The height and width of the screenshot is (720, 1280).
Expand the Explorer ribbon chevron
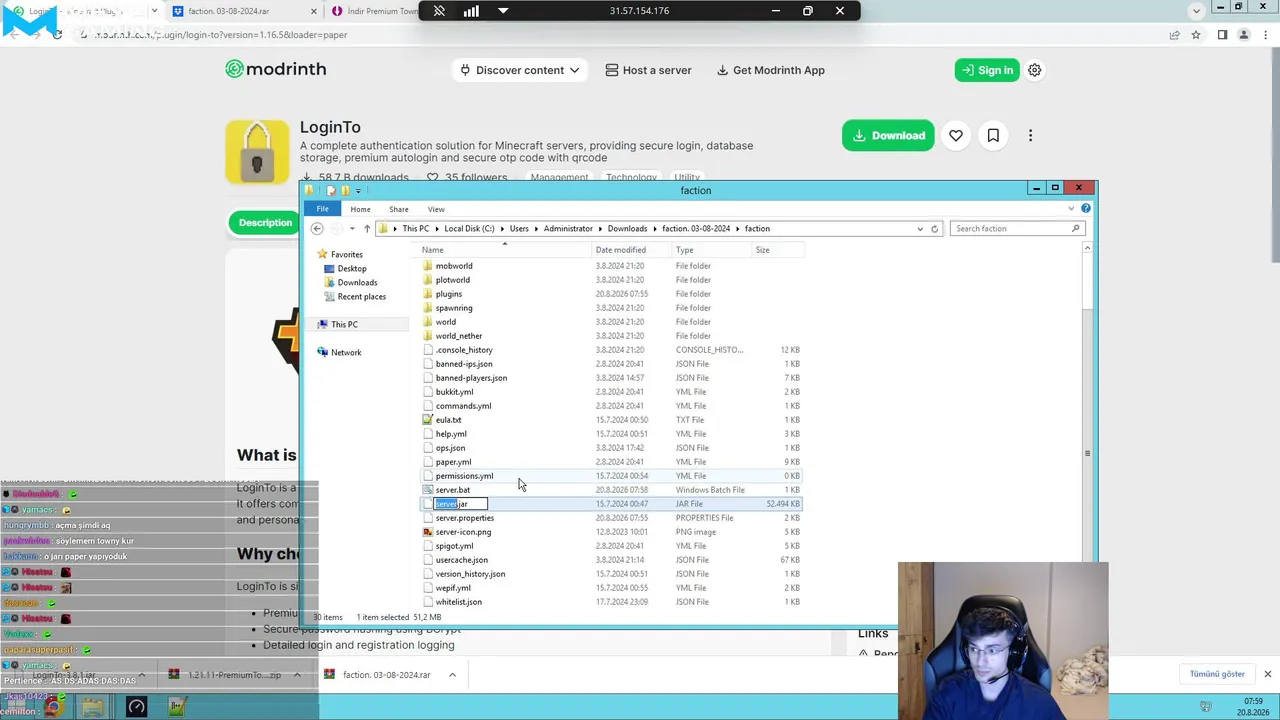1071,209
